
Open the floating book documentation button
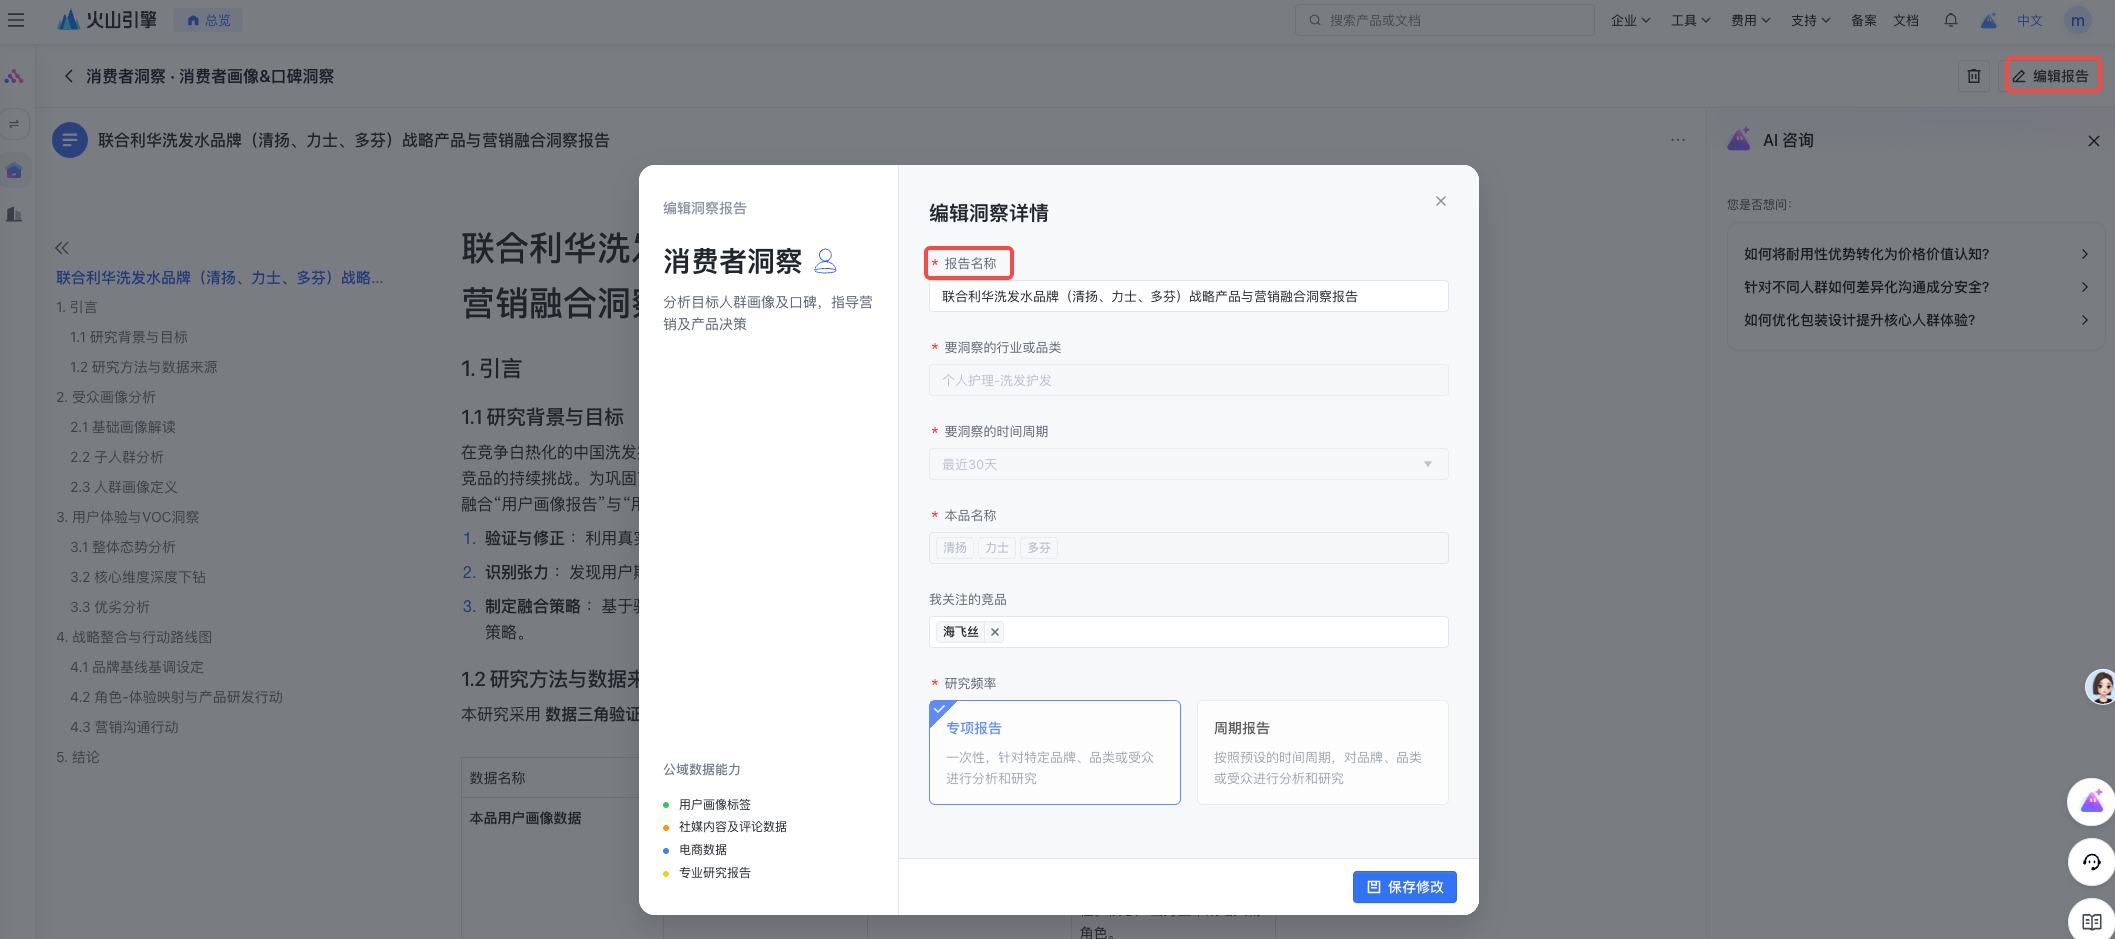coord(2092,921)
